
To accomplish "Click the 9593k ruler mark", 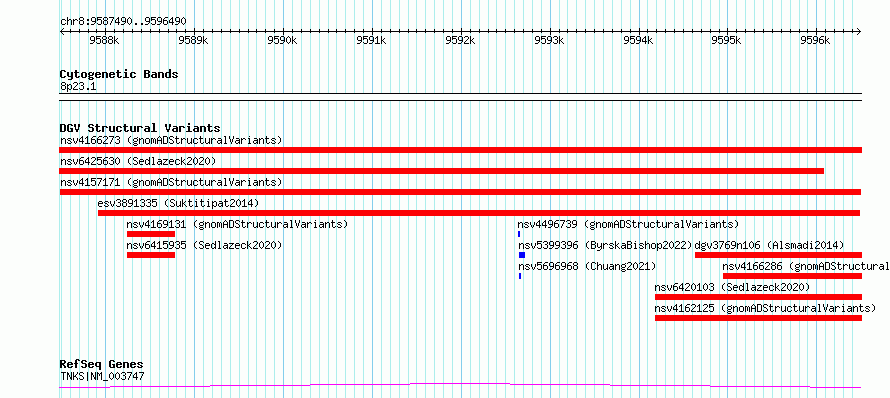I will point(550,41).
